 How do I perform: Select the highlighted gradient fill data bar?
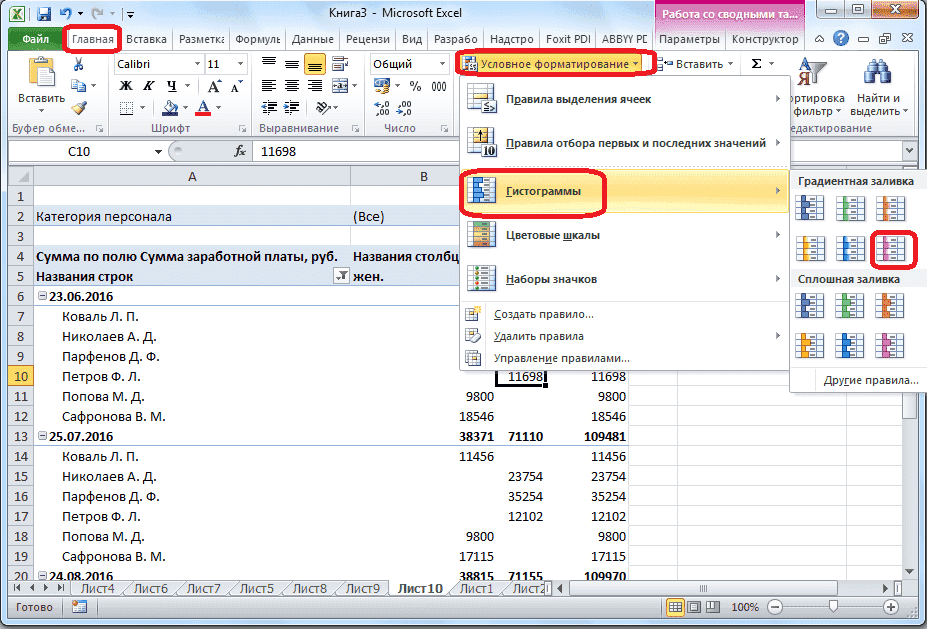[893, 249]
